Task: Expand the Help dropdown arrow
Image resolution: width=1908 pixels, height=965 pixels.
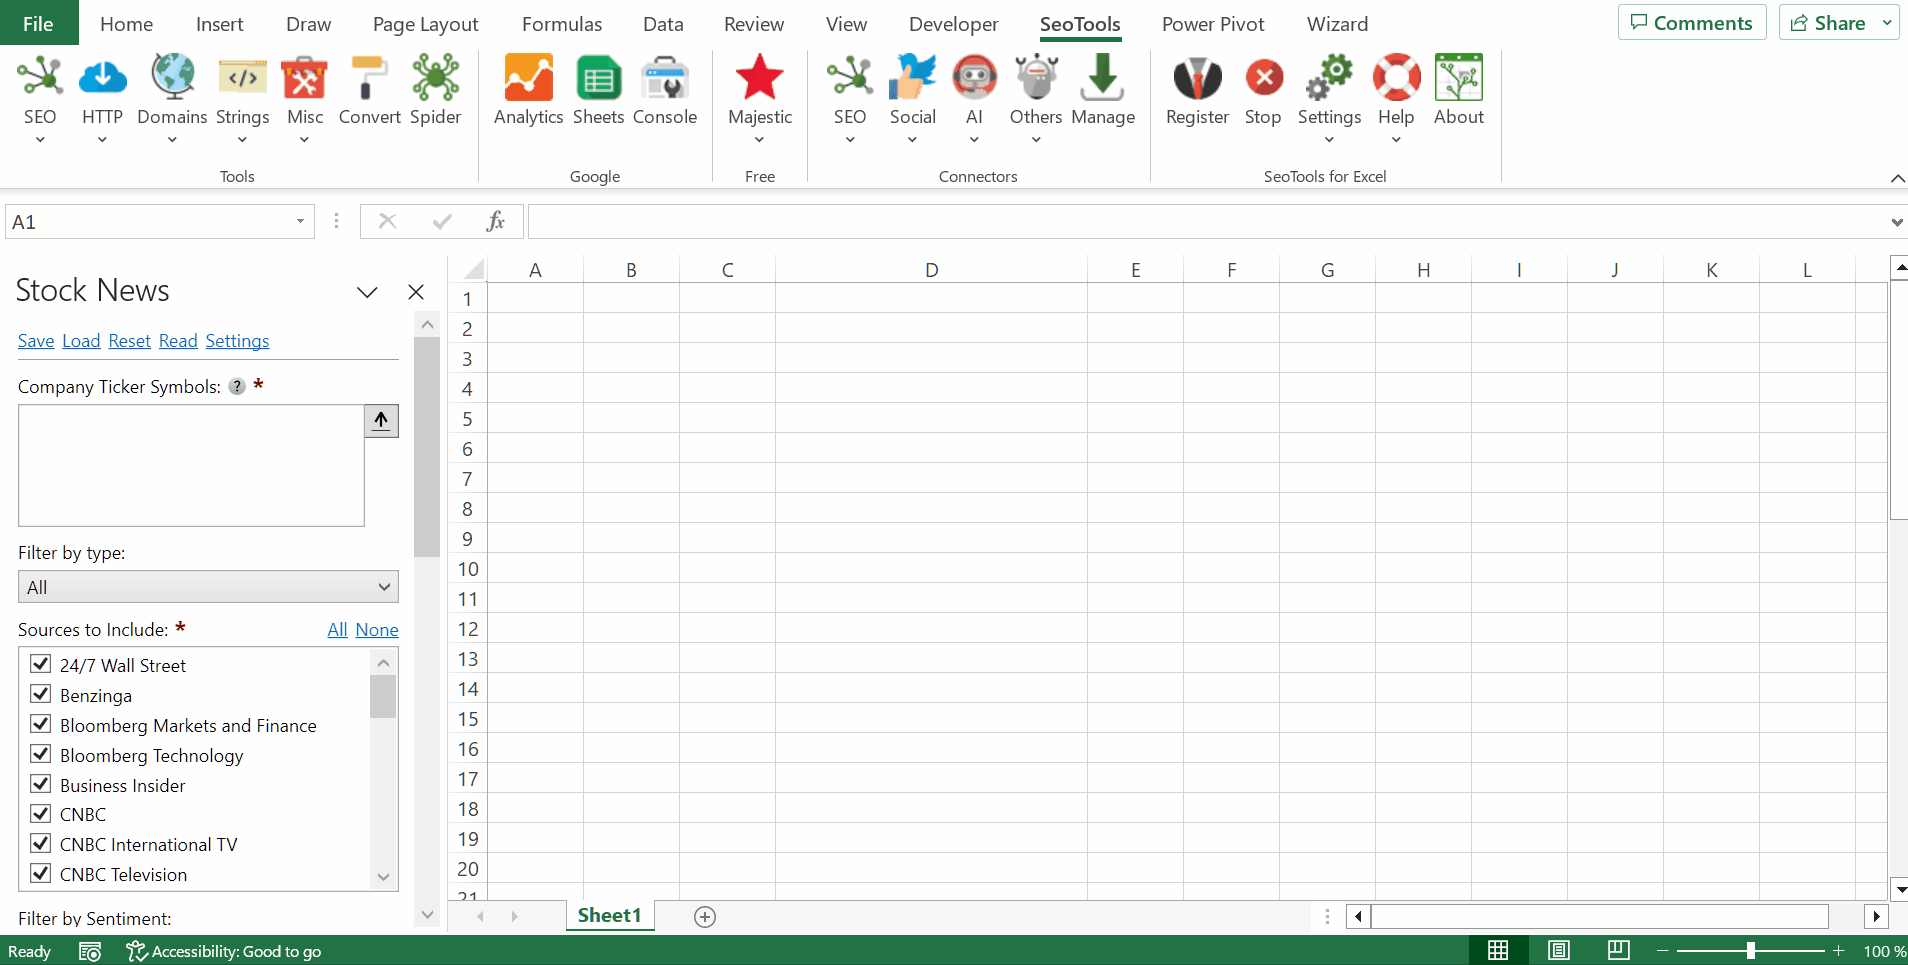Action: 1396,140
